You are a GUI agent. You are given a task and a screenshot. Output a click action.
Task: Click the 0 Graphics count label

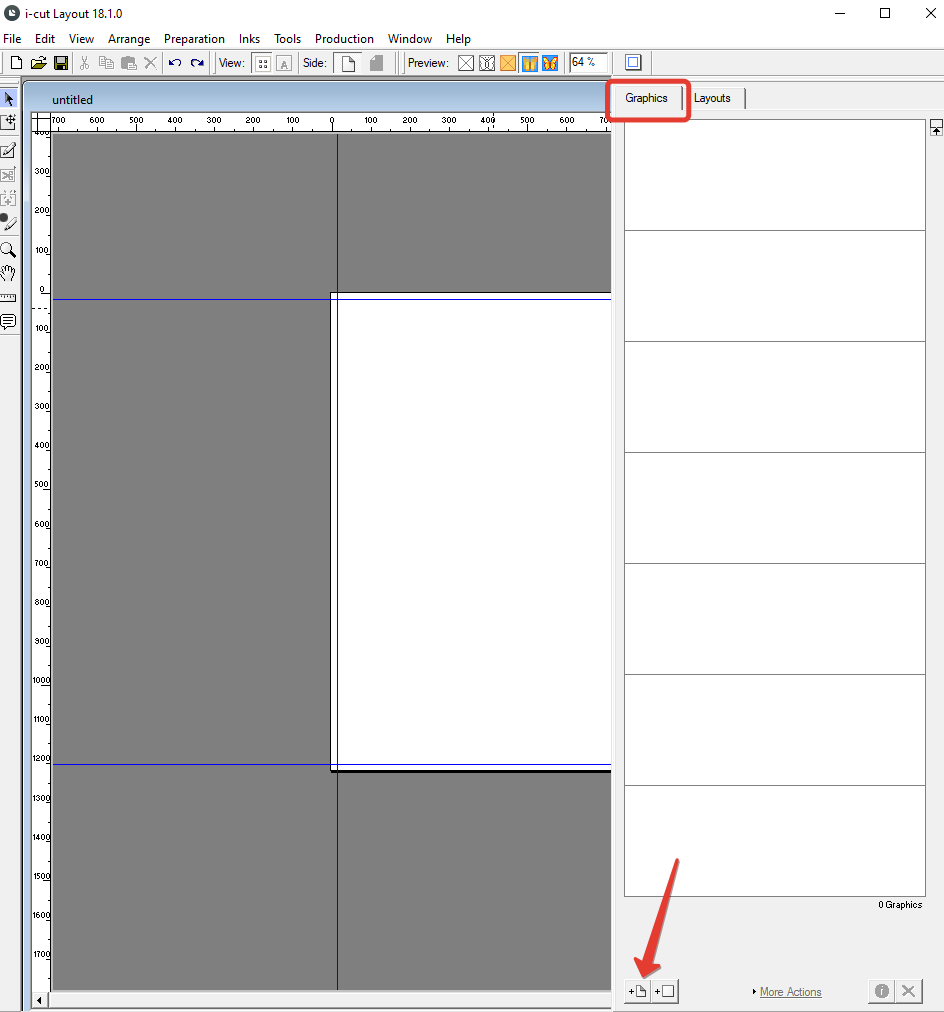[899, 905]
